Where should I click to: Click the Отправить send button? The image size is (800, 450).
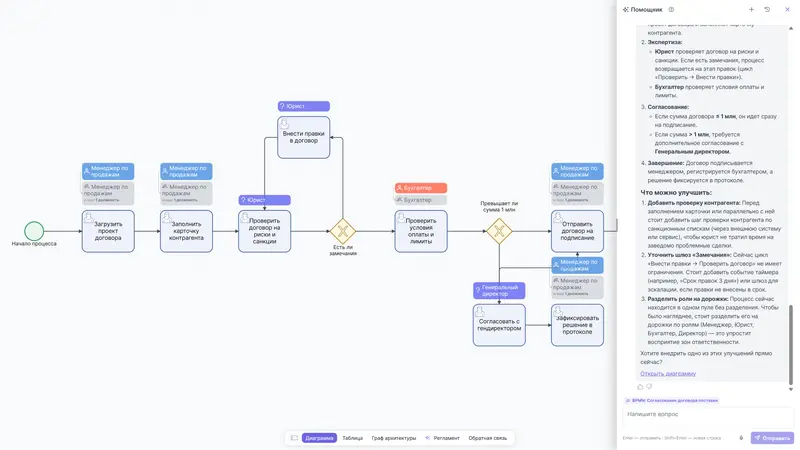tap(772, 438)
